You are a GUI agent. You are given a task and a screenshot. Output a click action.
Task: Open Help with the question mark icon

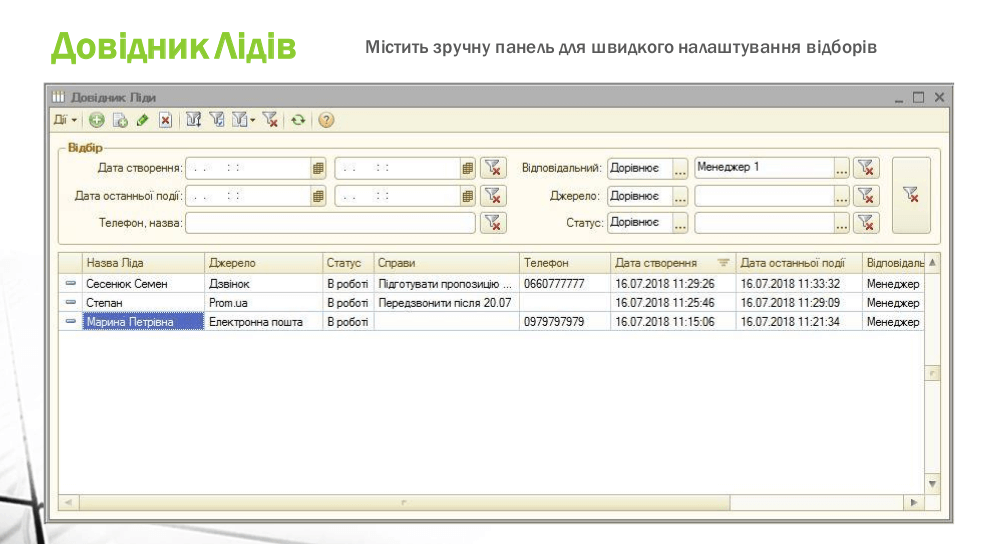click(326, 120)
